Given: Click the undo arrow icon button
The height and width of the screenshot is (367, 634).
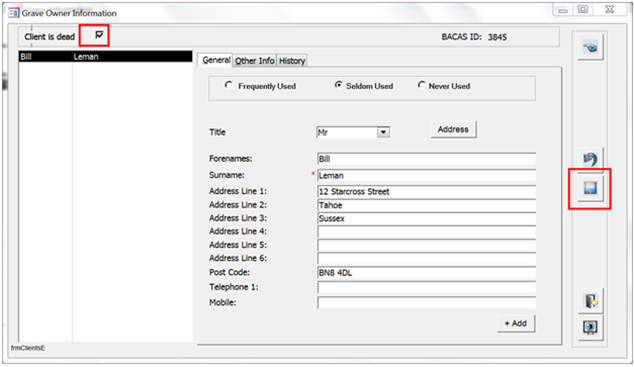Looking at the screenshot, I should point(590,159).
